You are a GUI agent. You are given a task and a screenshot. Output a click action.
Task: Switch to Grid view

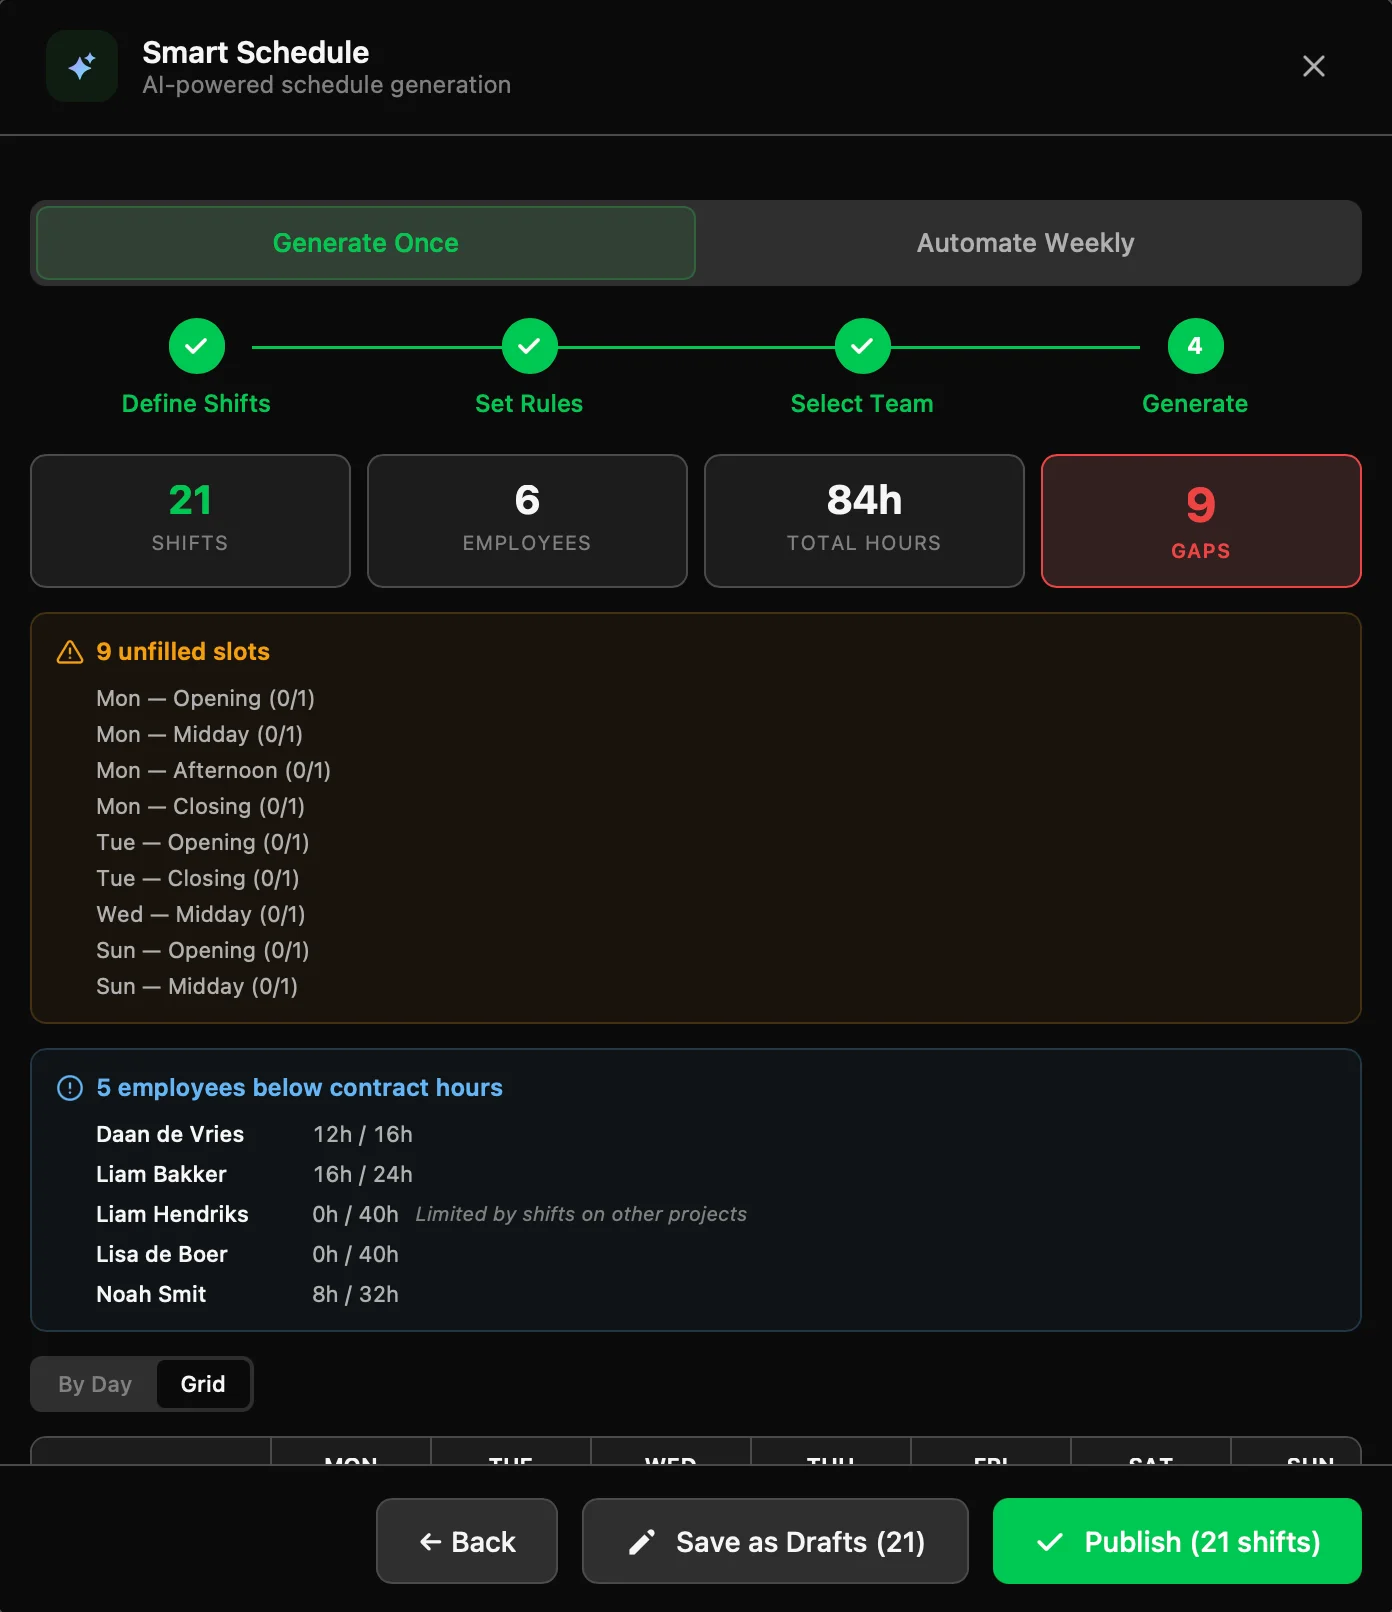203,1384
